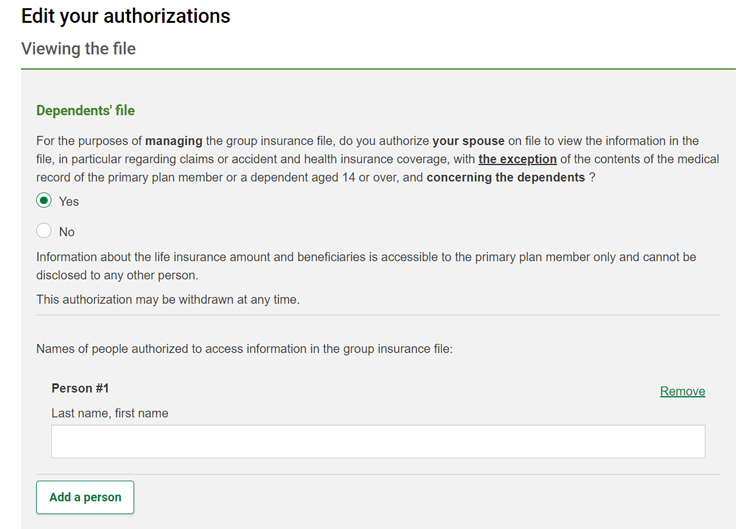The width and height of the screenshot is (755, 529).
Task: Click "This authorization may be withdrawn" sentence
Action: pos(167,299)
